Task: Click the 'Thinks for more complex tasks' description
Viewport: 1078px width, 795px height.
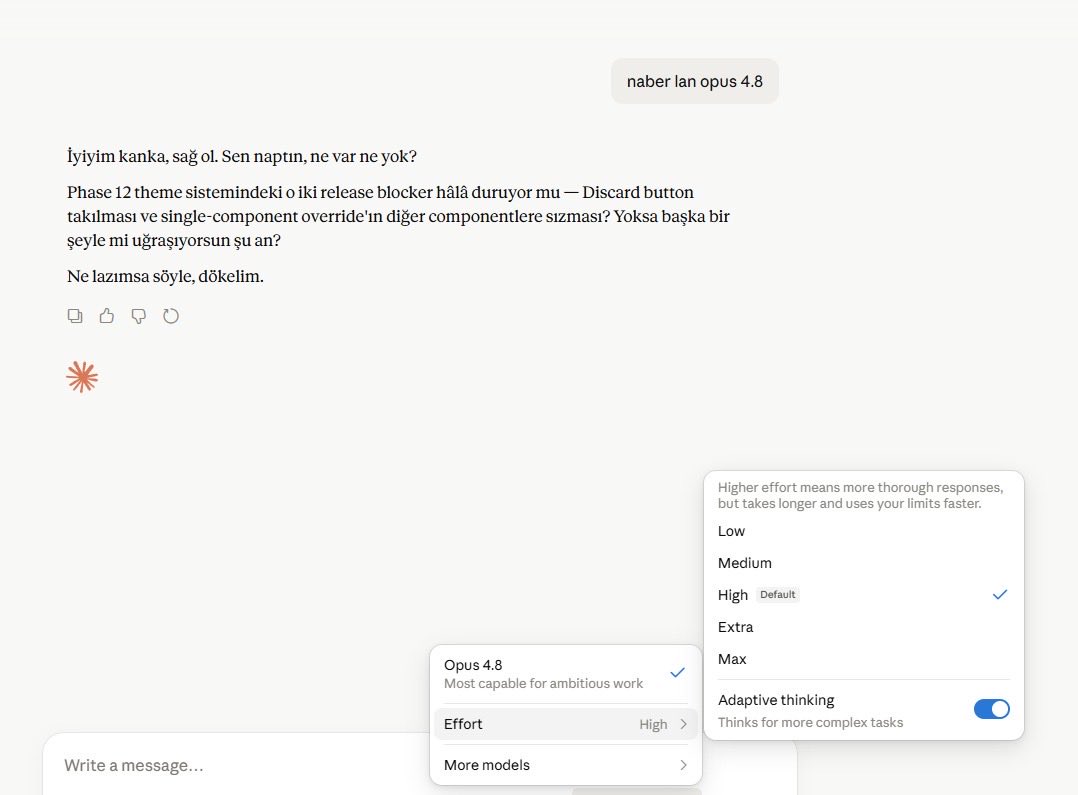Action: click(811, 722)
